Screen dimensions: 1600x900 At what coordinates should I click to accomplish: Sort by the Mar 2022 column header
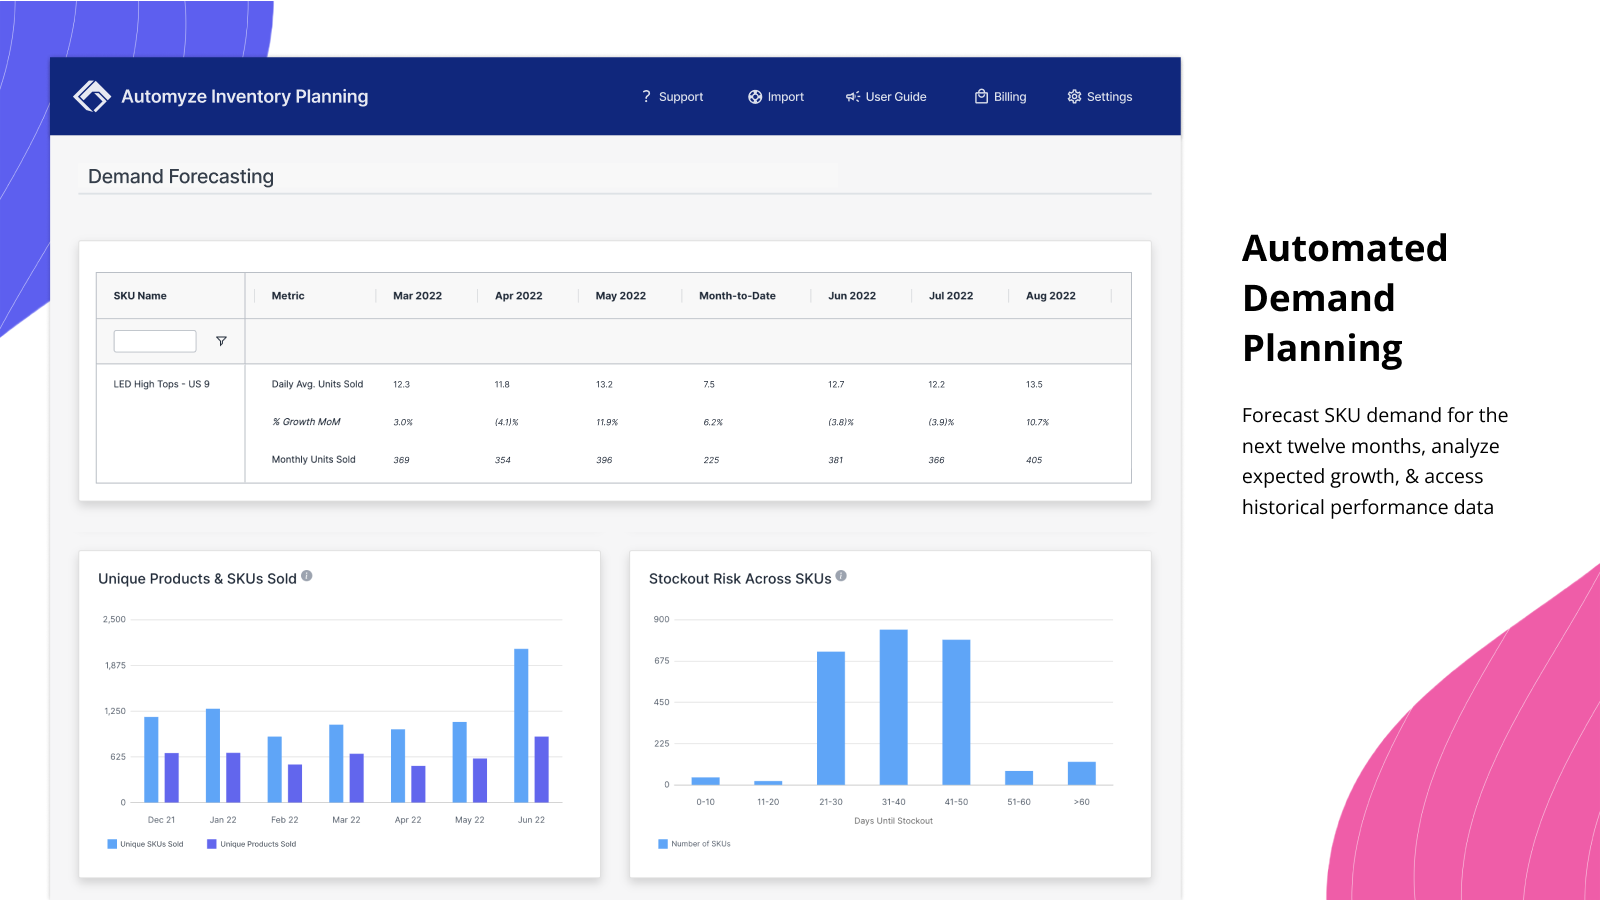[x=417, y=295]
